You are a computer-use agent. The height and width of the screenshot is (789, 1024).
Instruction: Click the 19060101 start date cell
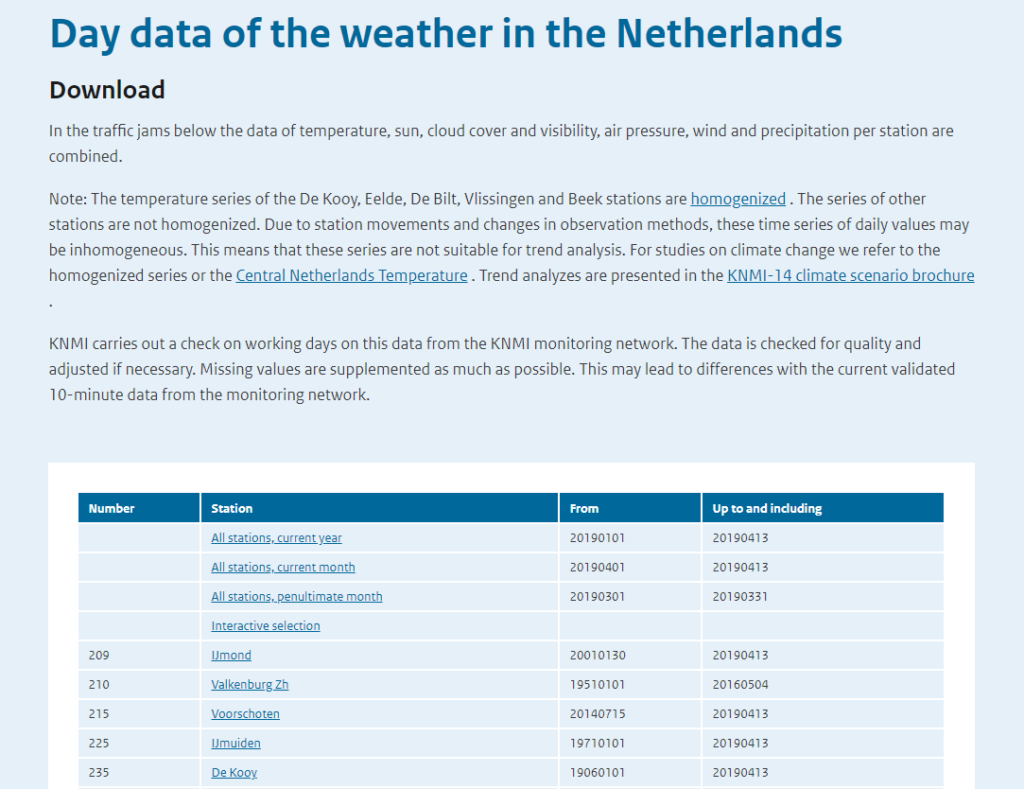[x=597, y=773]
